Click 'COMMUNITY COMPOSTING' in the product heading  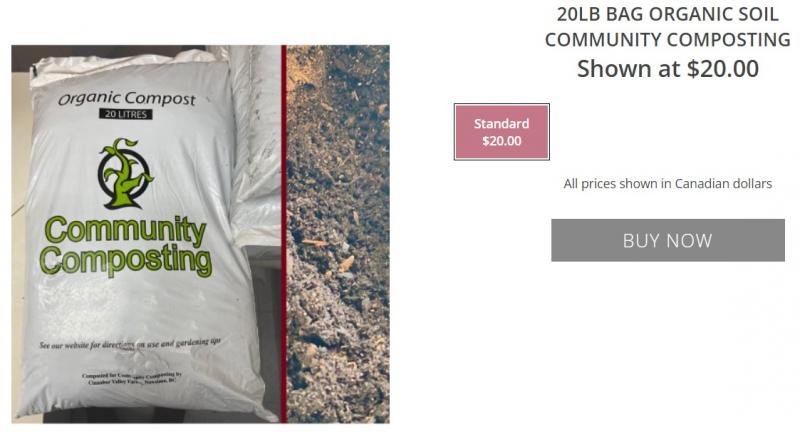[667, 40]
